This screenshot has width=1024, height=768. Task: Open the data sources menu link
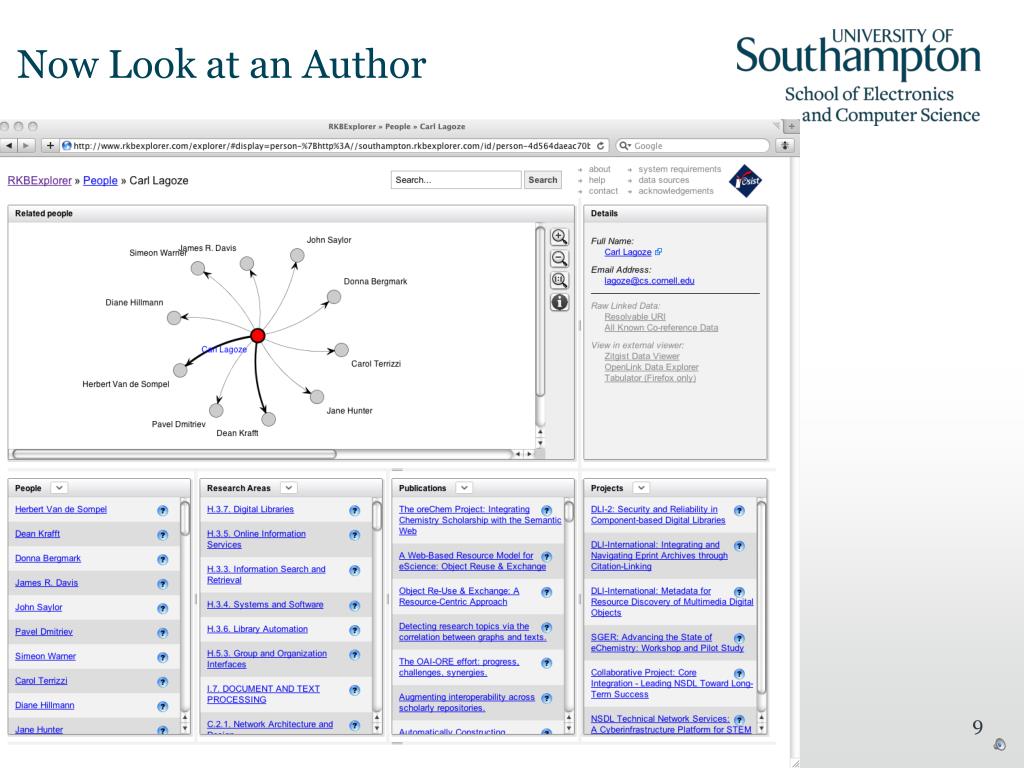click(664, 180)
